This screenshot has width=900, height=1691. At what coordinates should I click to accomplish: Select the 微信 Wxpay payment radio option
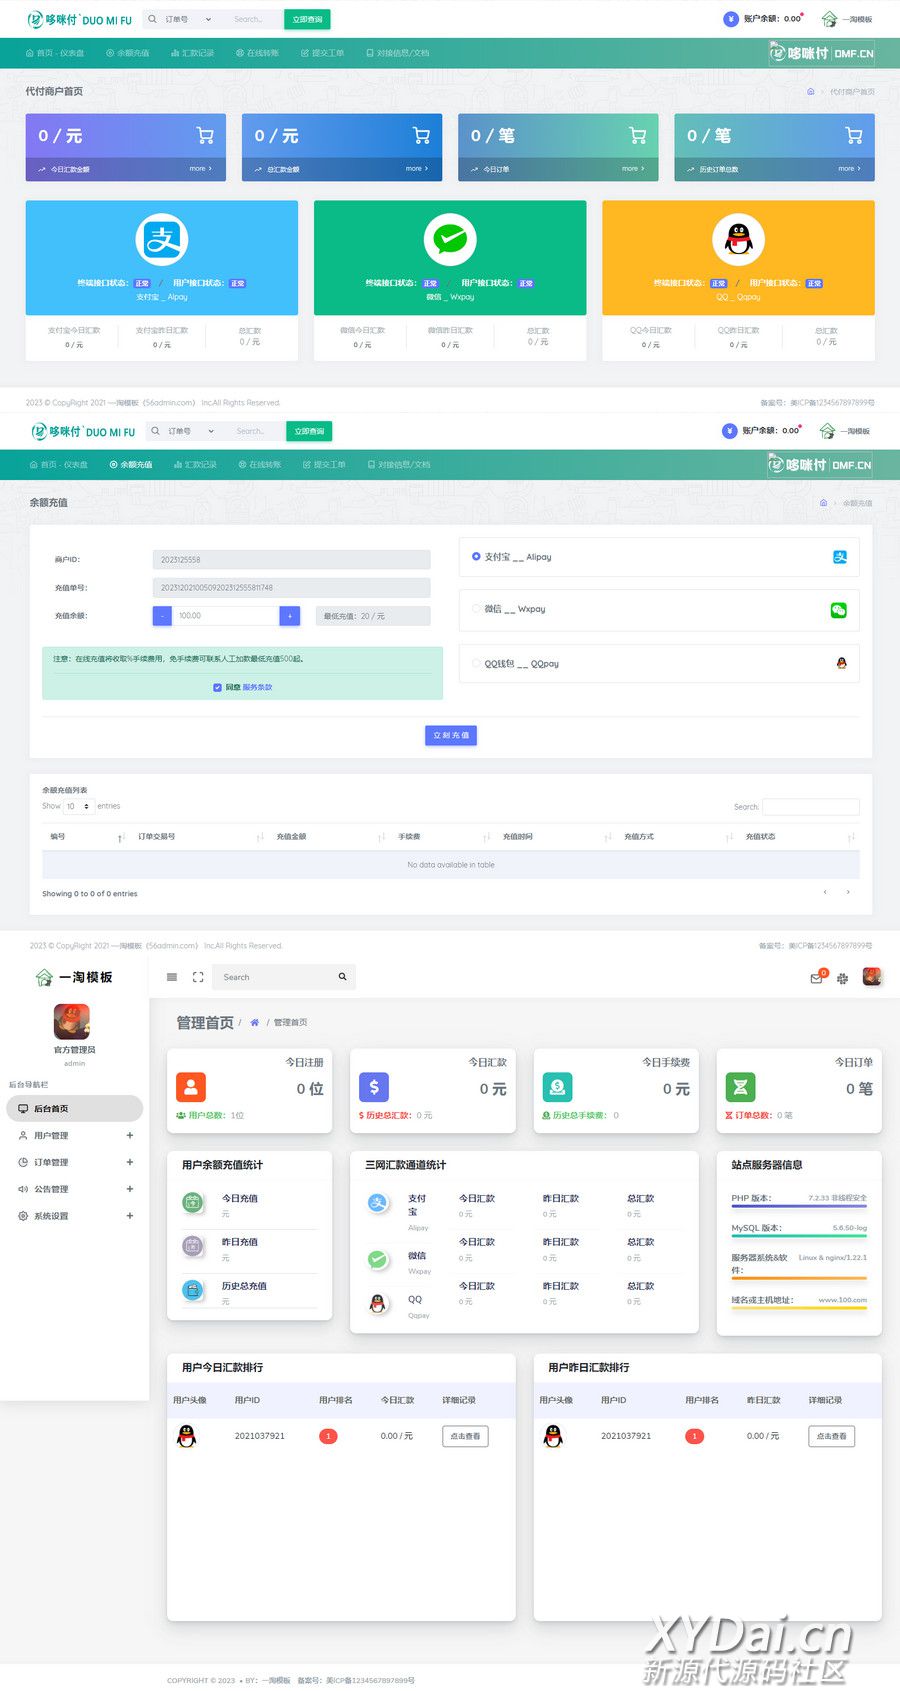pos(476,608)
